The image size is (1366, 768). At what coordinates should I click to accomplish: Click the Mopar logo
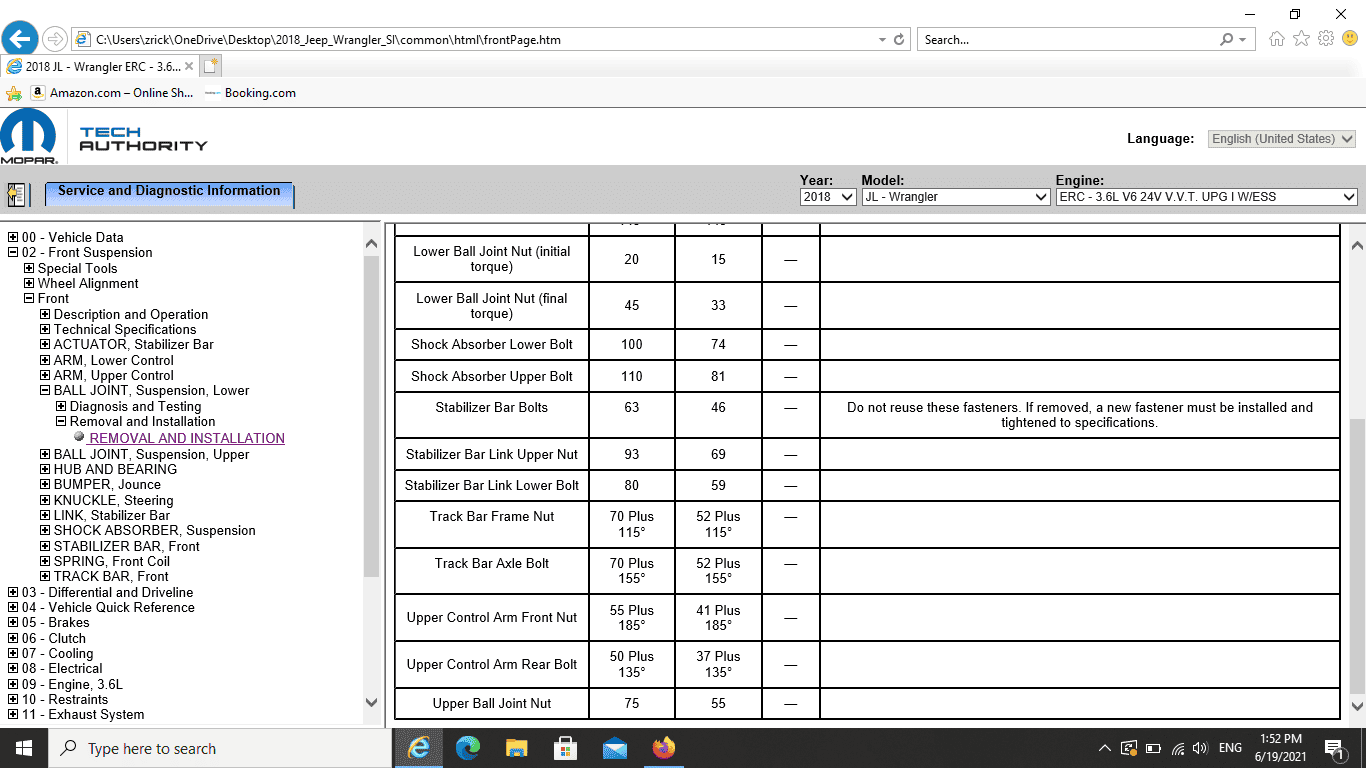pos(29,137)
